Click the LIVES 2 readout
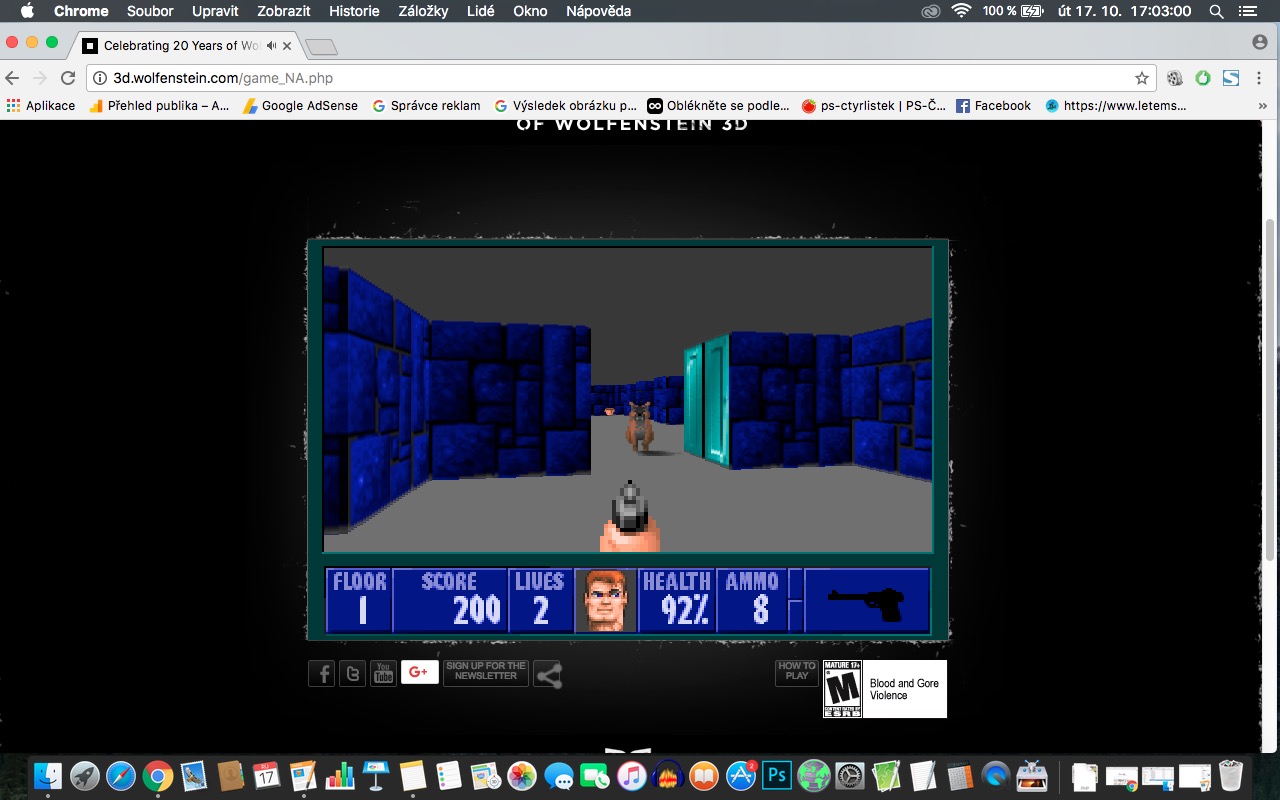 (540, 601)
